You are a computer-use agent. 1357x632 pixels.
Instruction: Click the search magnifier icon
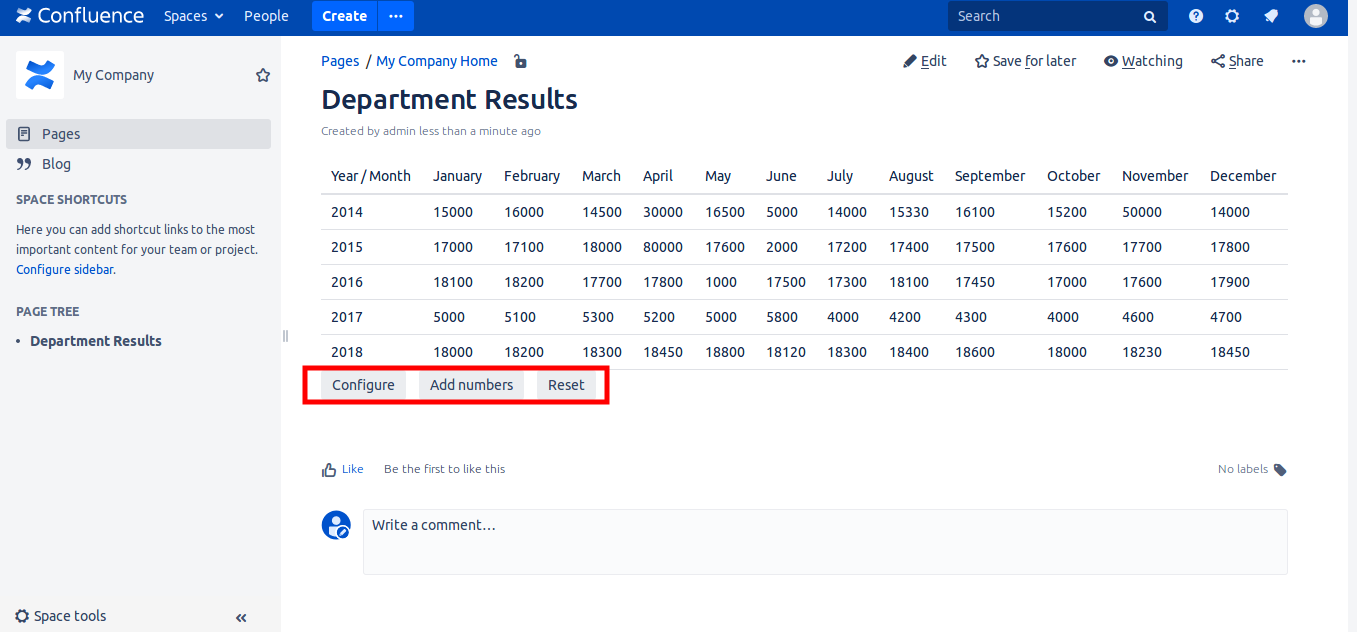pyautogui.click(x=1150, y=17)
